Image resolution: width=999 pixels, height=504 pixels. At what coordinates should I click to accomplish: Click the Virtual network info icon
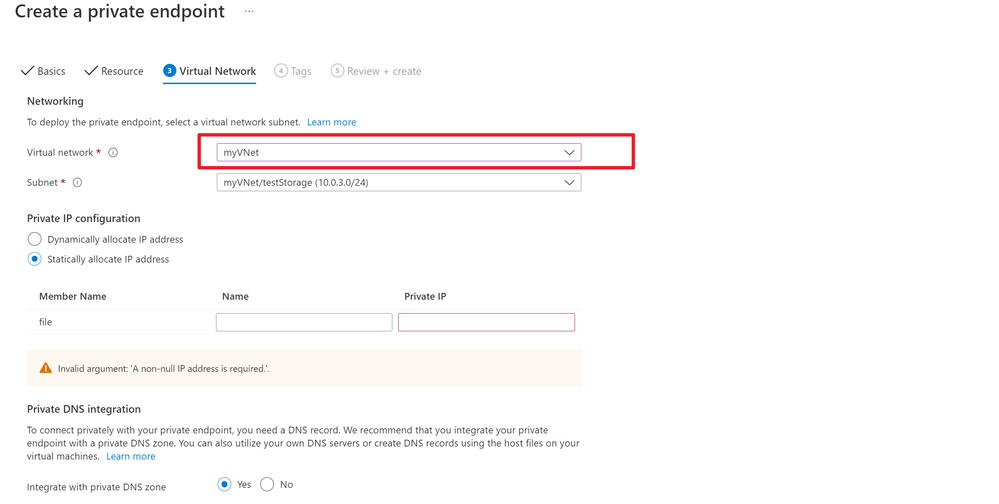pos(113,153)
